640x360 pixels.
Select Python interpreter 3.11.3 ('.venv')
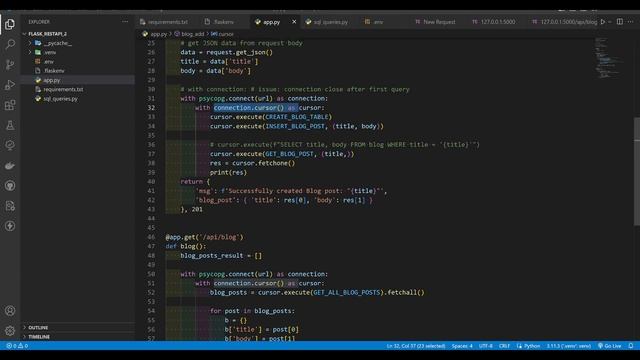pos(569,346)
